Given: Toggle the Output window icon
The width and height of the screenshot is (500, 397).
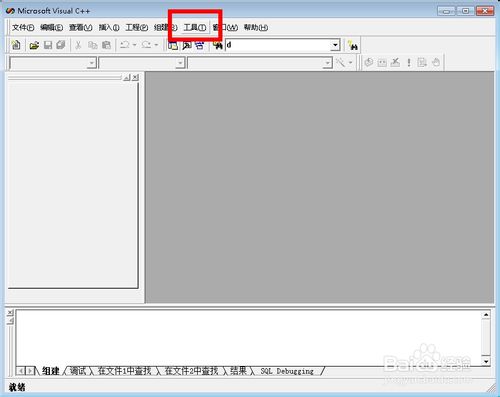Looking at the screenshot, I should (x=186, y=46).
